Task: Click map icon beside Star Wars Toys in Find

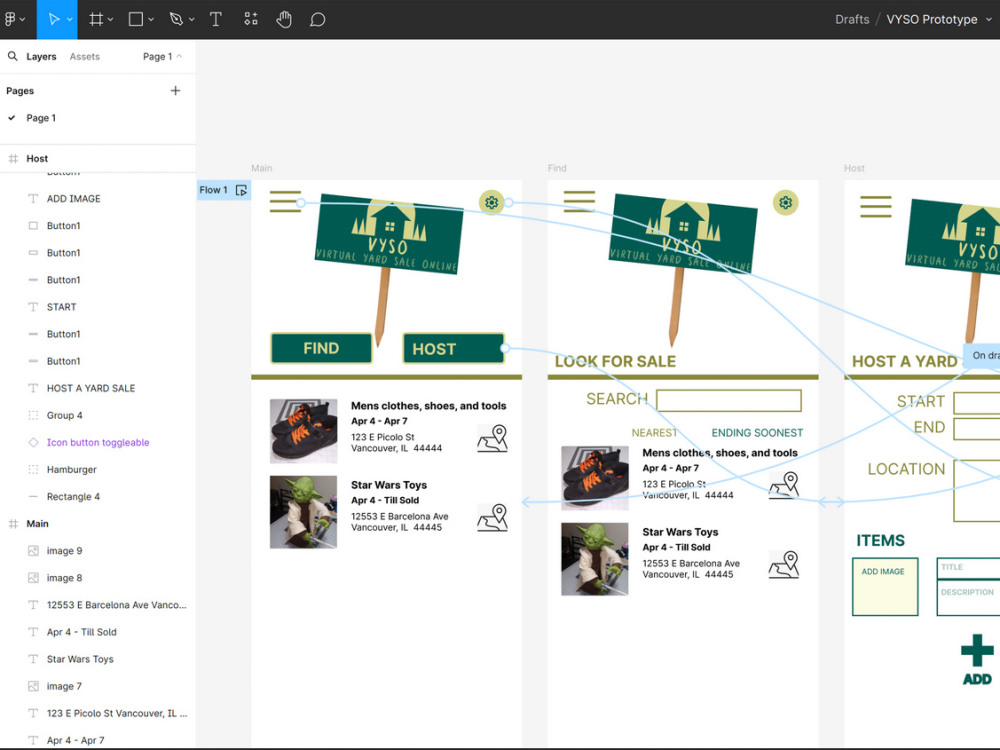Action: (784, 565)
